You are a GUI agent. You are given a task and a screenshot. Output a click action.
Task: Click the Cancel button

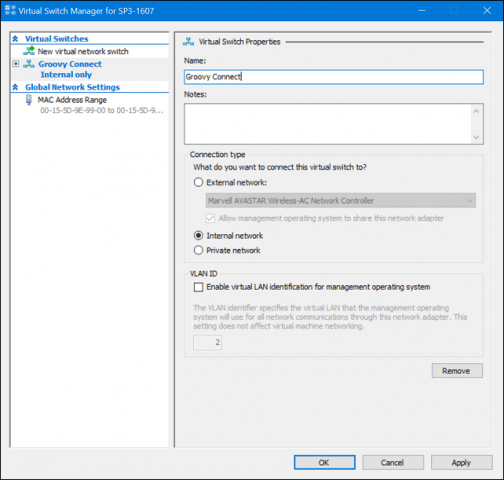click(393, 463)
